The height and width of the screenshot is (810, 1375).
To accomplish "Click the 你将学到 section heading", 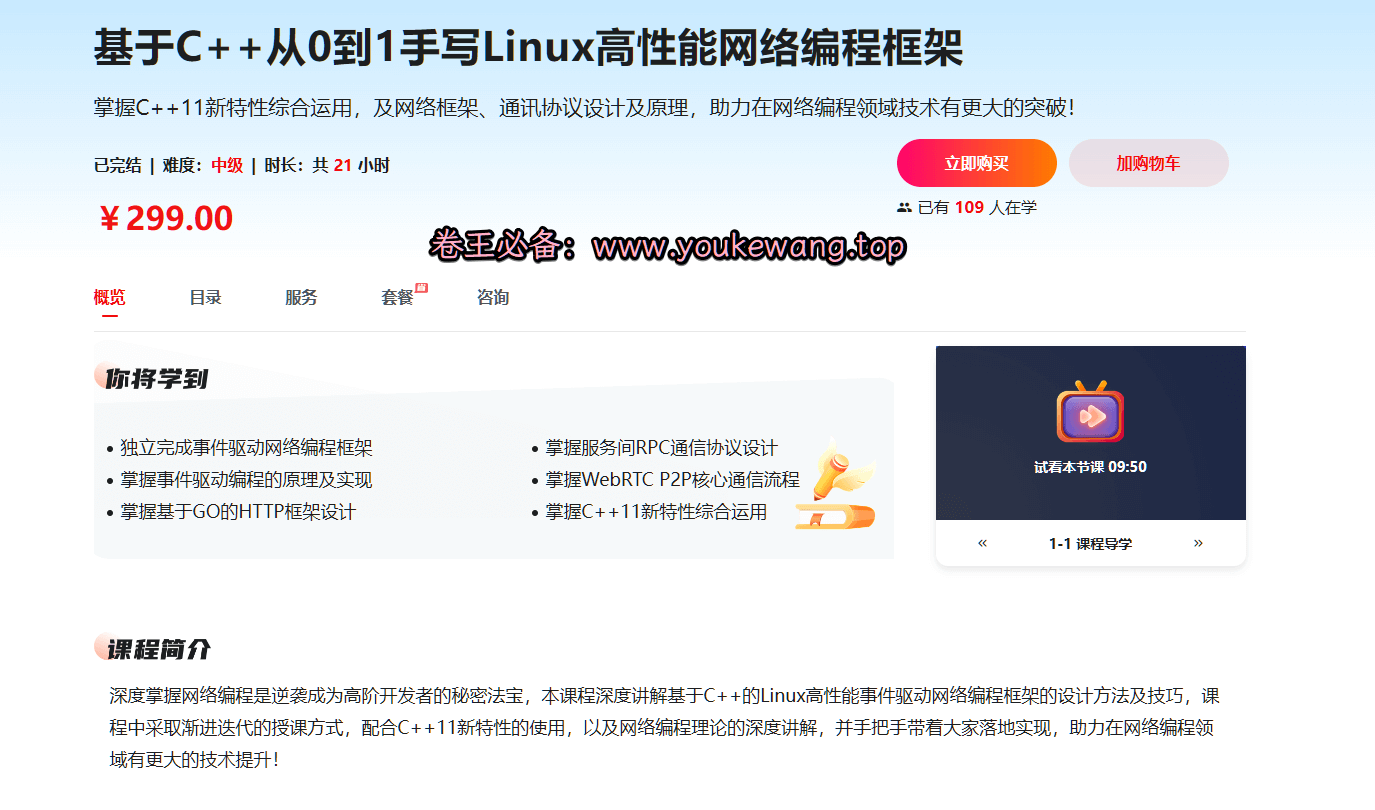I will pyautogui.click(x=157, y=379).
